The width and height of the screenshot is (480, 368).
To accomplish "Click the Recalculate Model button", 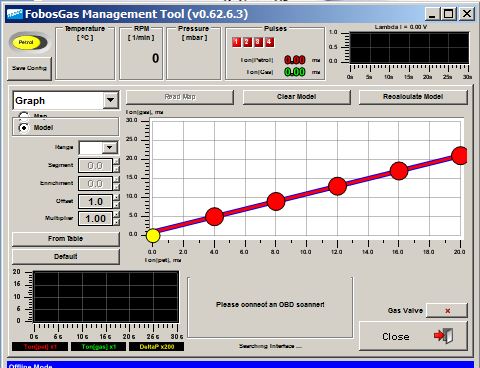I will (x=413, y=97).
